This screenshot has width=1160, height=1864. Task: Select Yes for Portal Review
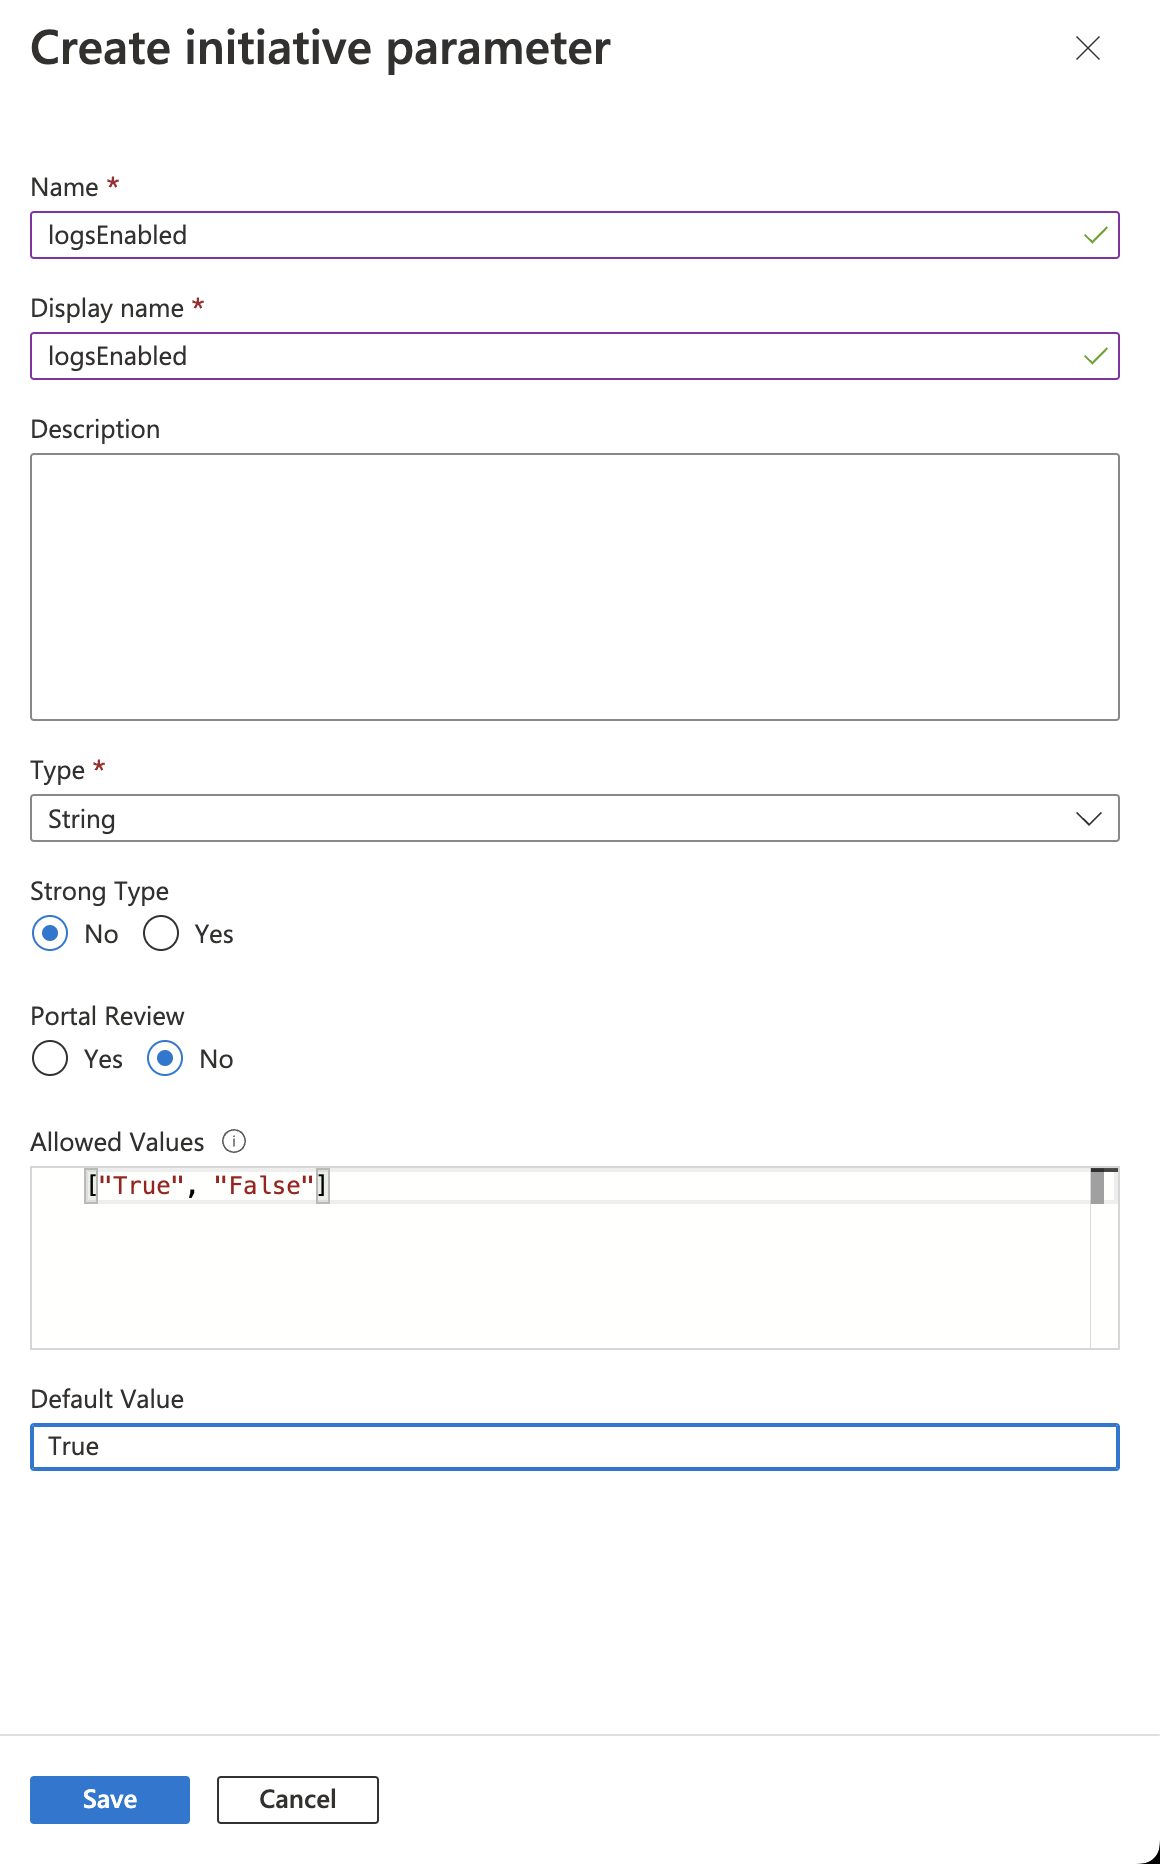(50, 1058)
